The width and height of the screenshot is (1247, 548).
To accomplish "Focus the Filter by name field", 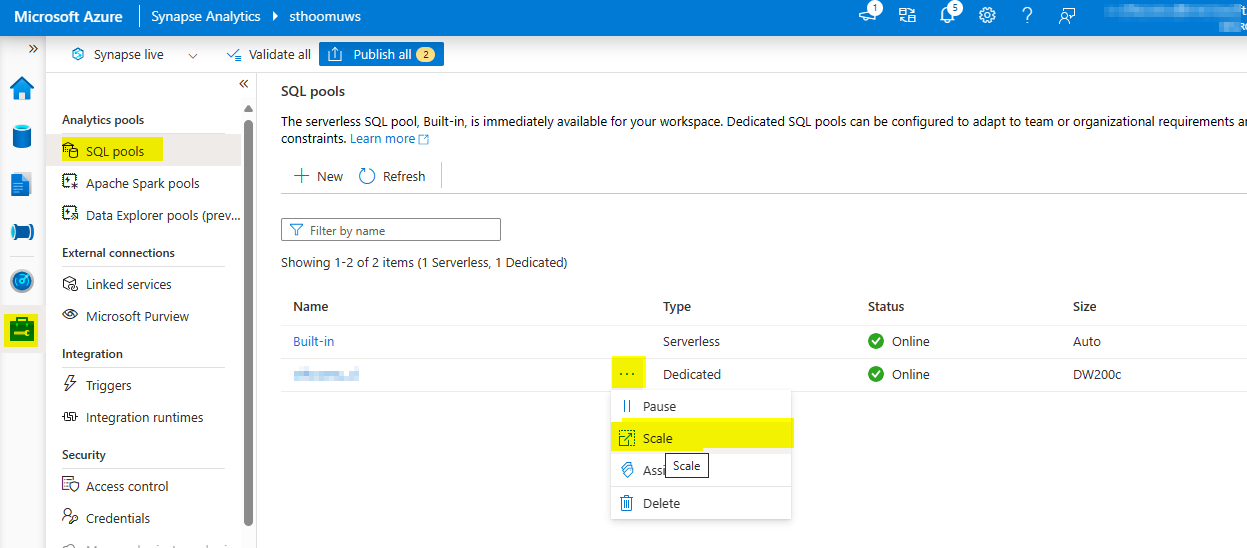I will point(391,230).
